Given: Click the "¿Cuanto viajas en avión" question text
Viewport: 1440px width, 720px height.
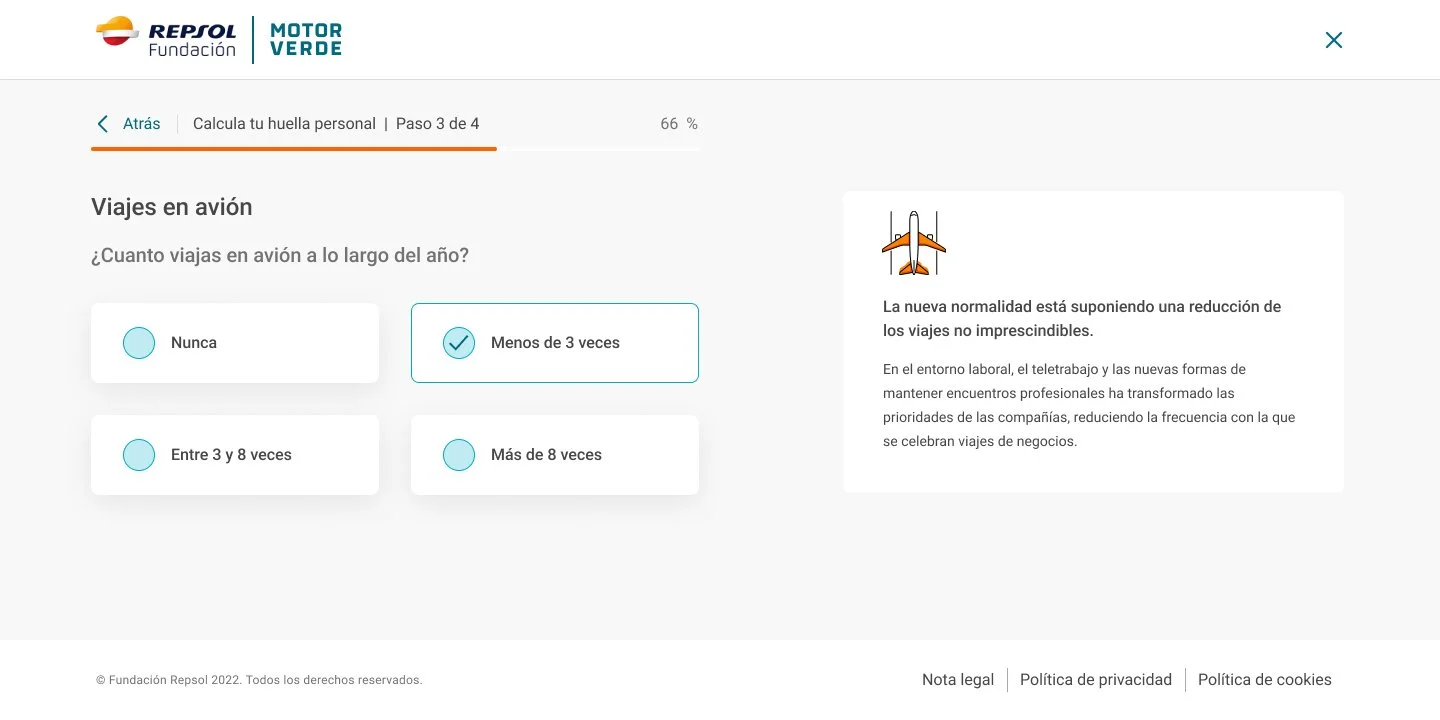Looking at the screenshot, I should pos(280,256).
